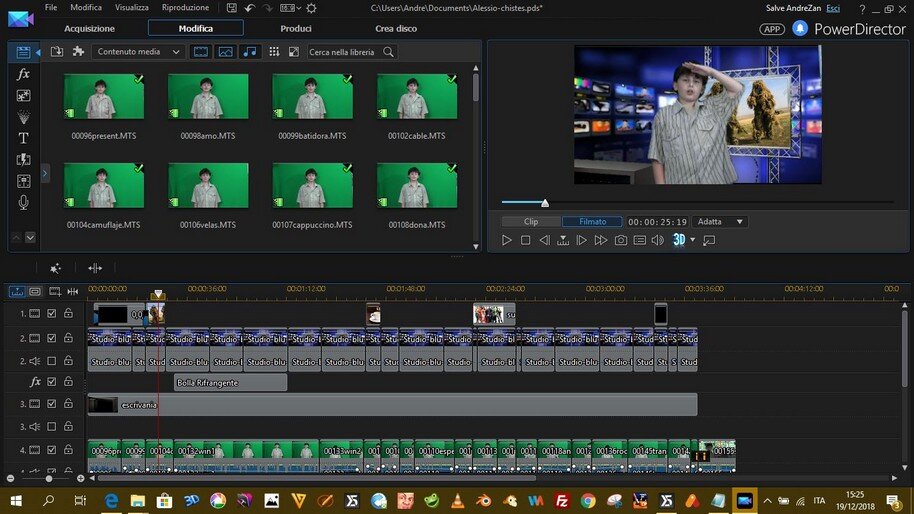Click the APP button

click(x=772, y=29)
